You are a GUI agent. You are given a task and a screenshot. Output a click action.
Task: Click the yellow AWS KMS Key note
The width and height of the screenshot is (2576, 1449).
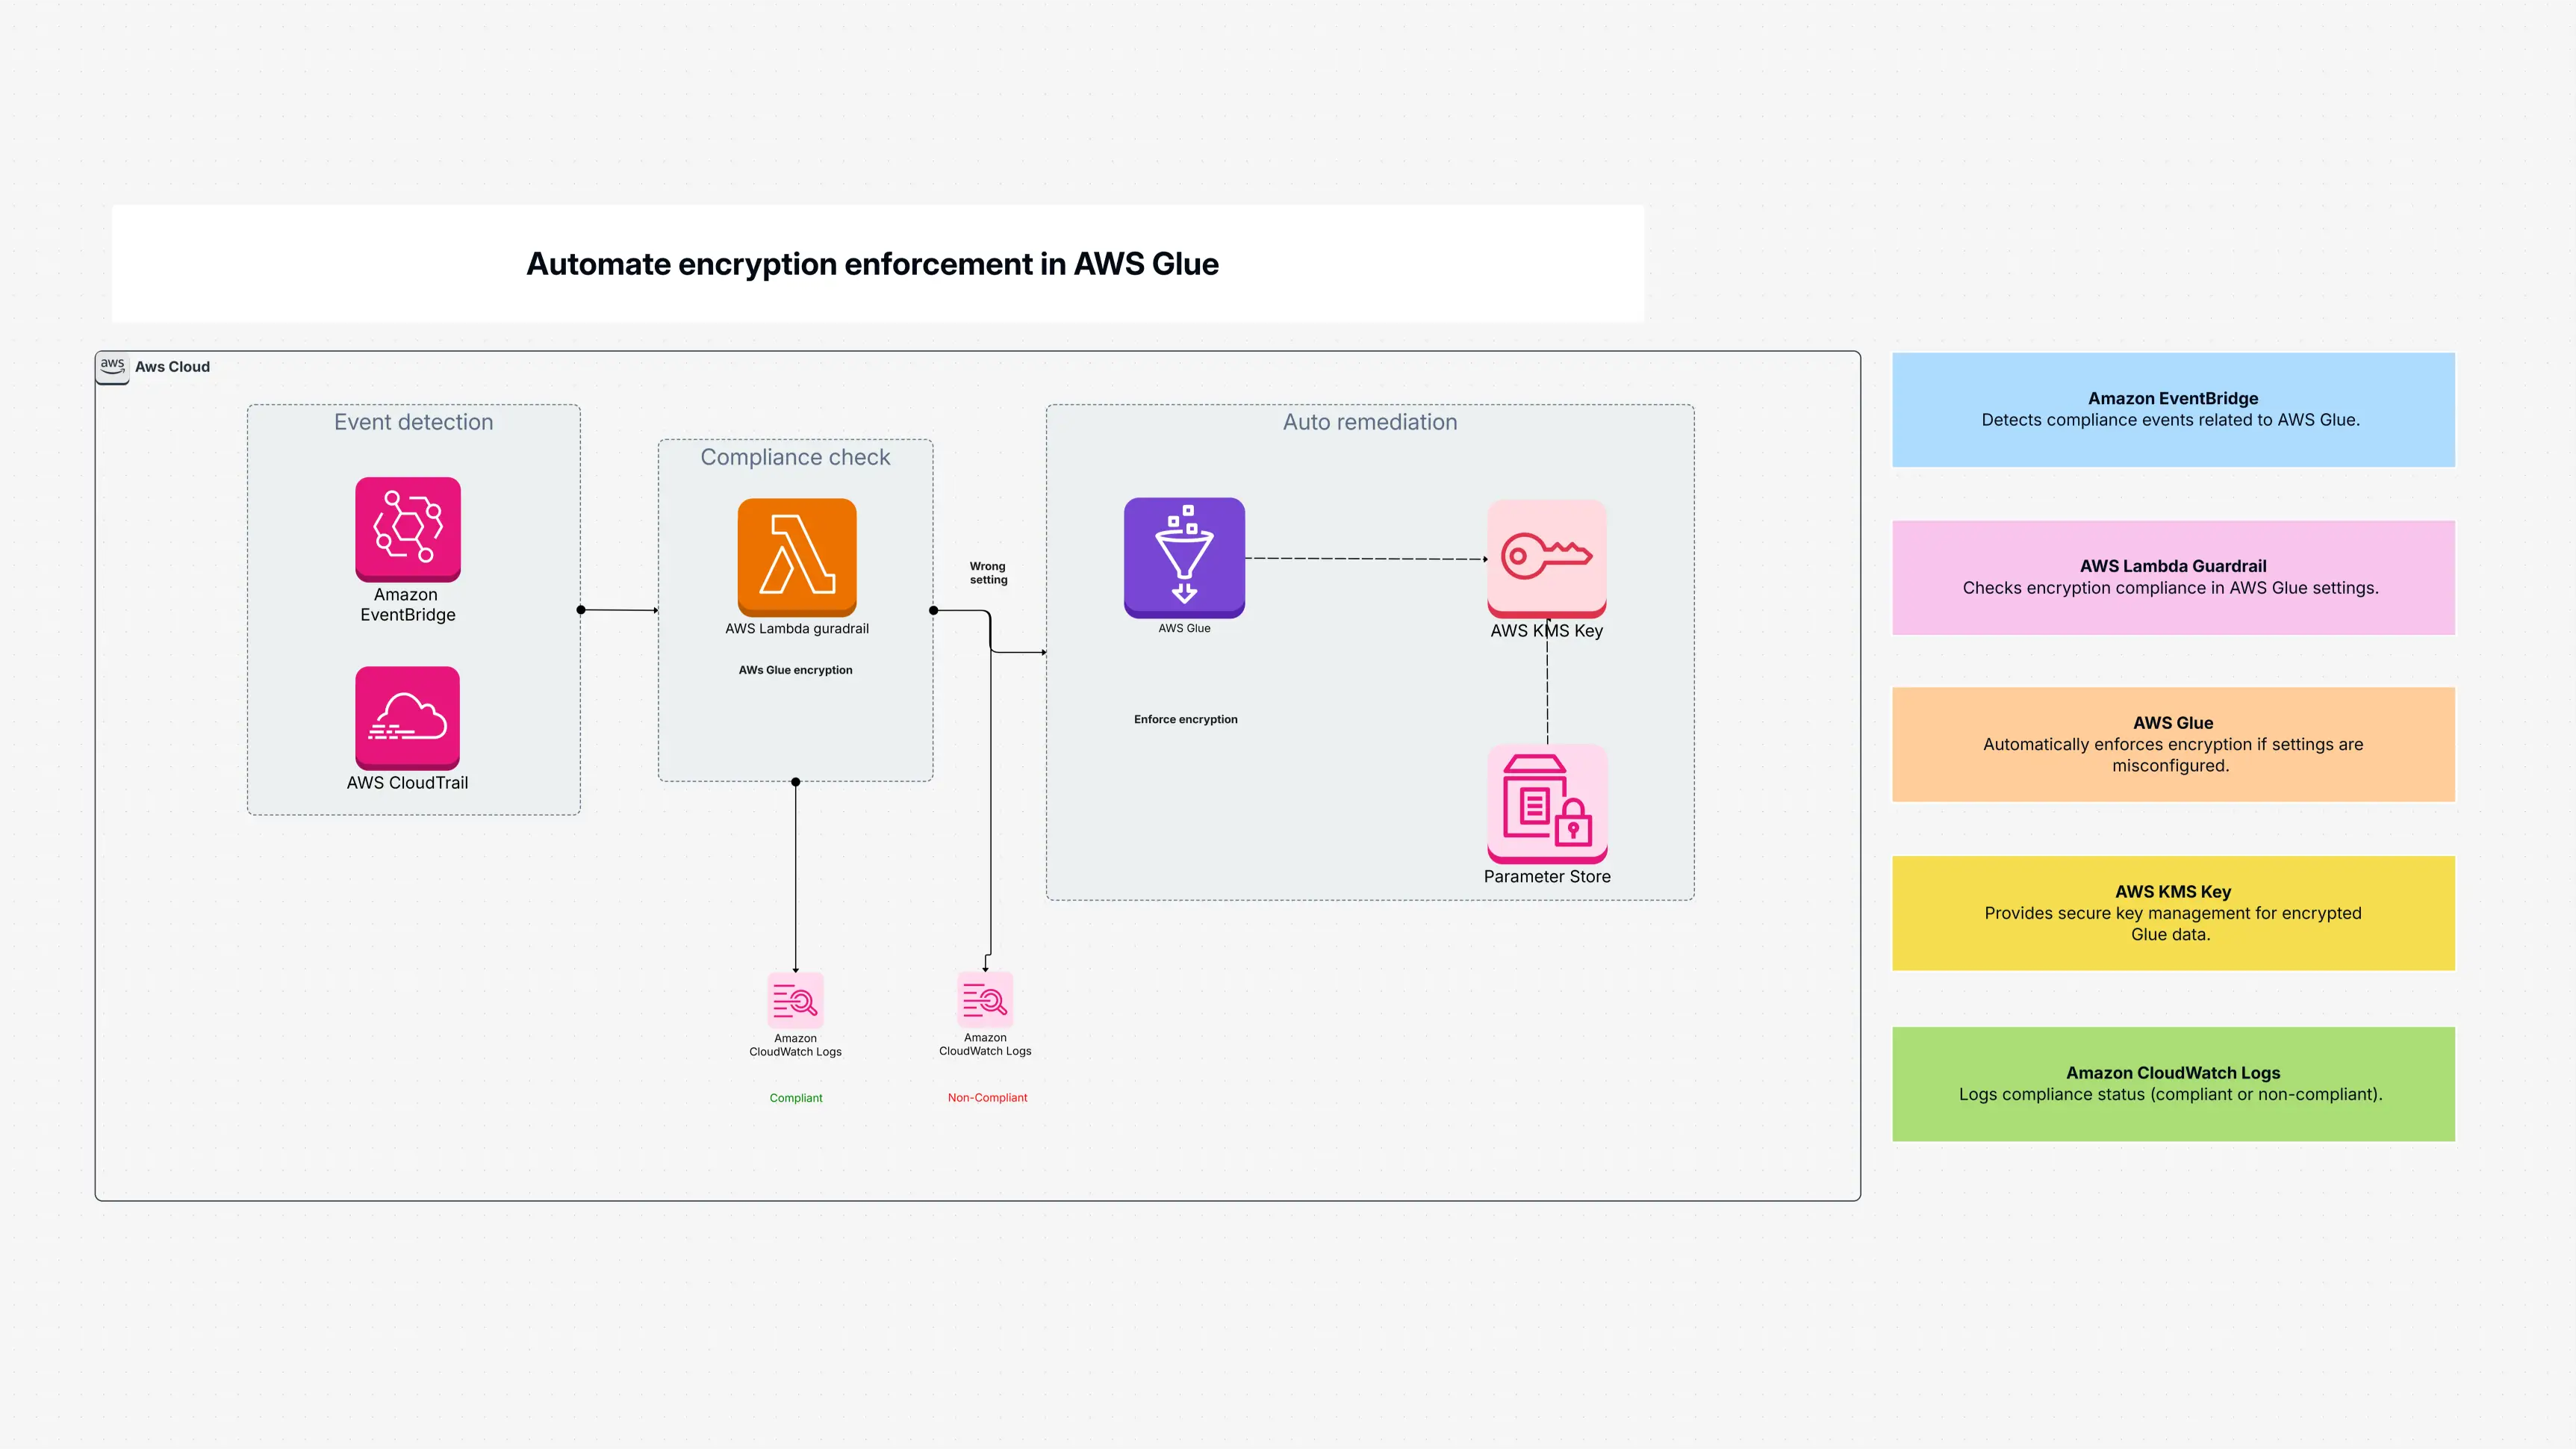coord(2172,912)
